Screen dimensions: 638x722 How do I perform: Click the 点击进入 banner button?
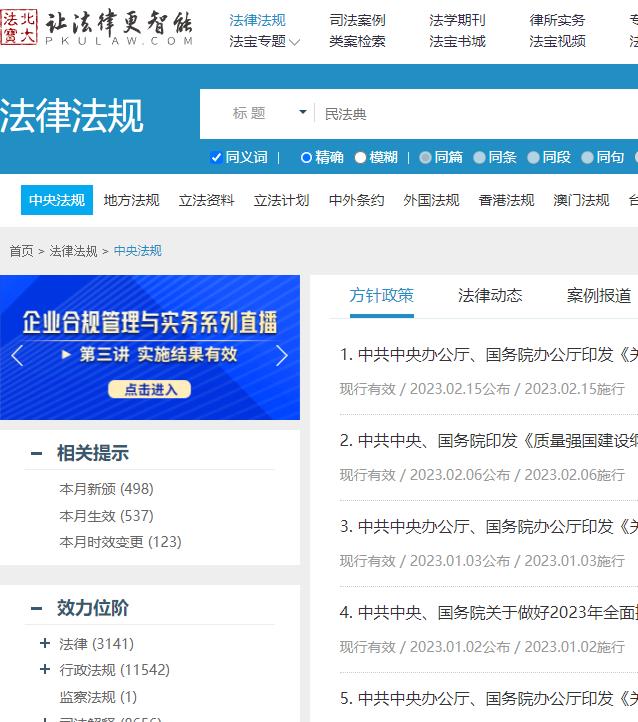pyautogui.click(x=150, y=390)
